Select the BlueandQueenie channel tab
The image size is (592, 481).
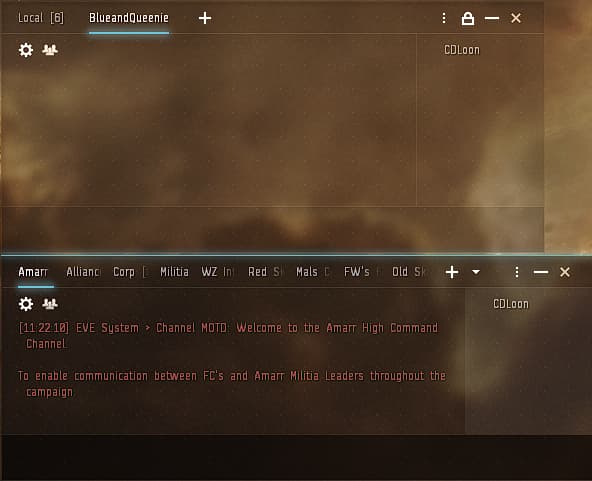(x=129, y=18)
